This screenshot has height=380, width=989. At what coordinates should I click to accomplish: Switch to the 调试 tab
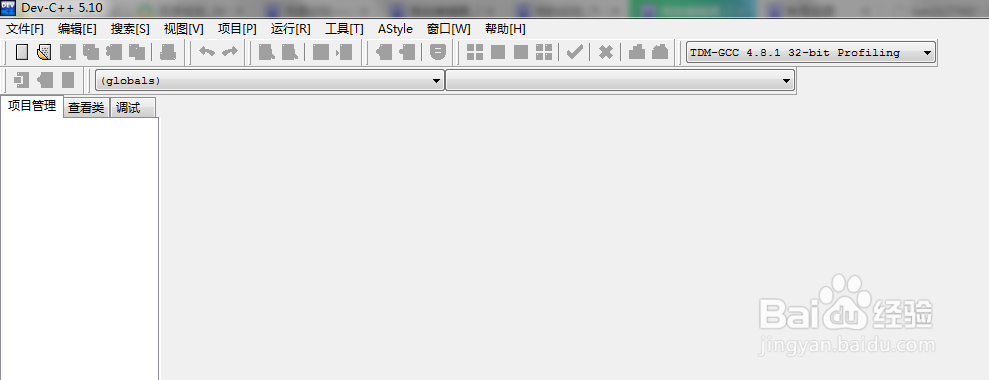132,108
